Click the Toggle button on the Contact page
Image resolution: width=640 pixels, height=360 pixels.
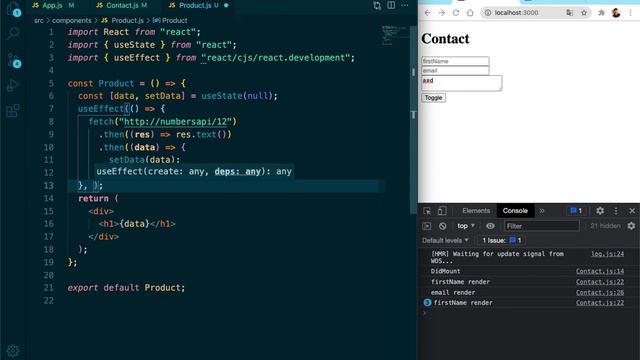(433, 98)
